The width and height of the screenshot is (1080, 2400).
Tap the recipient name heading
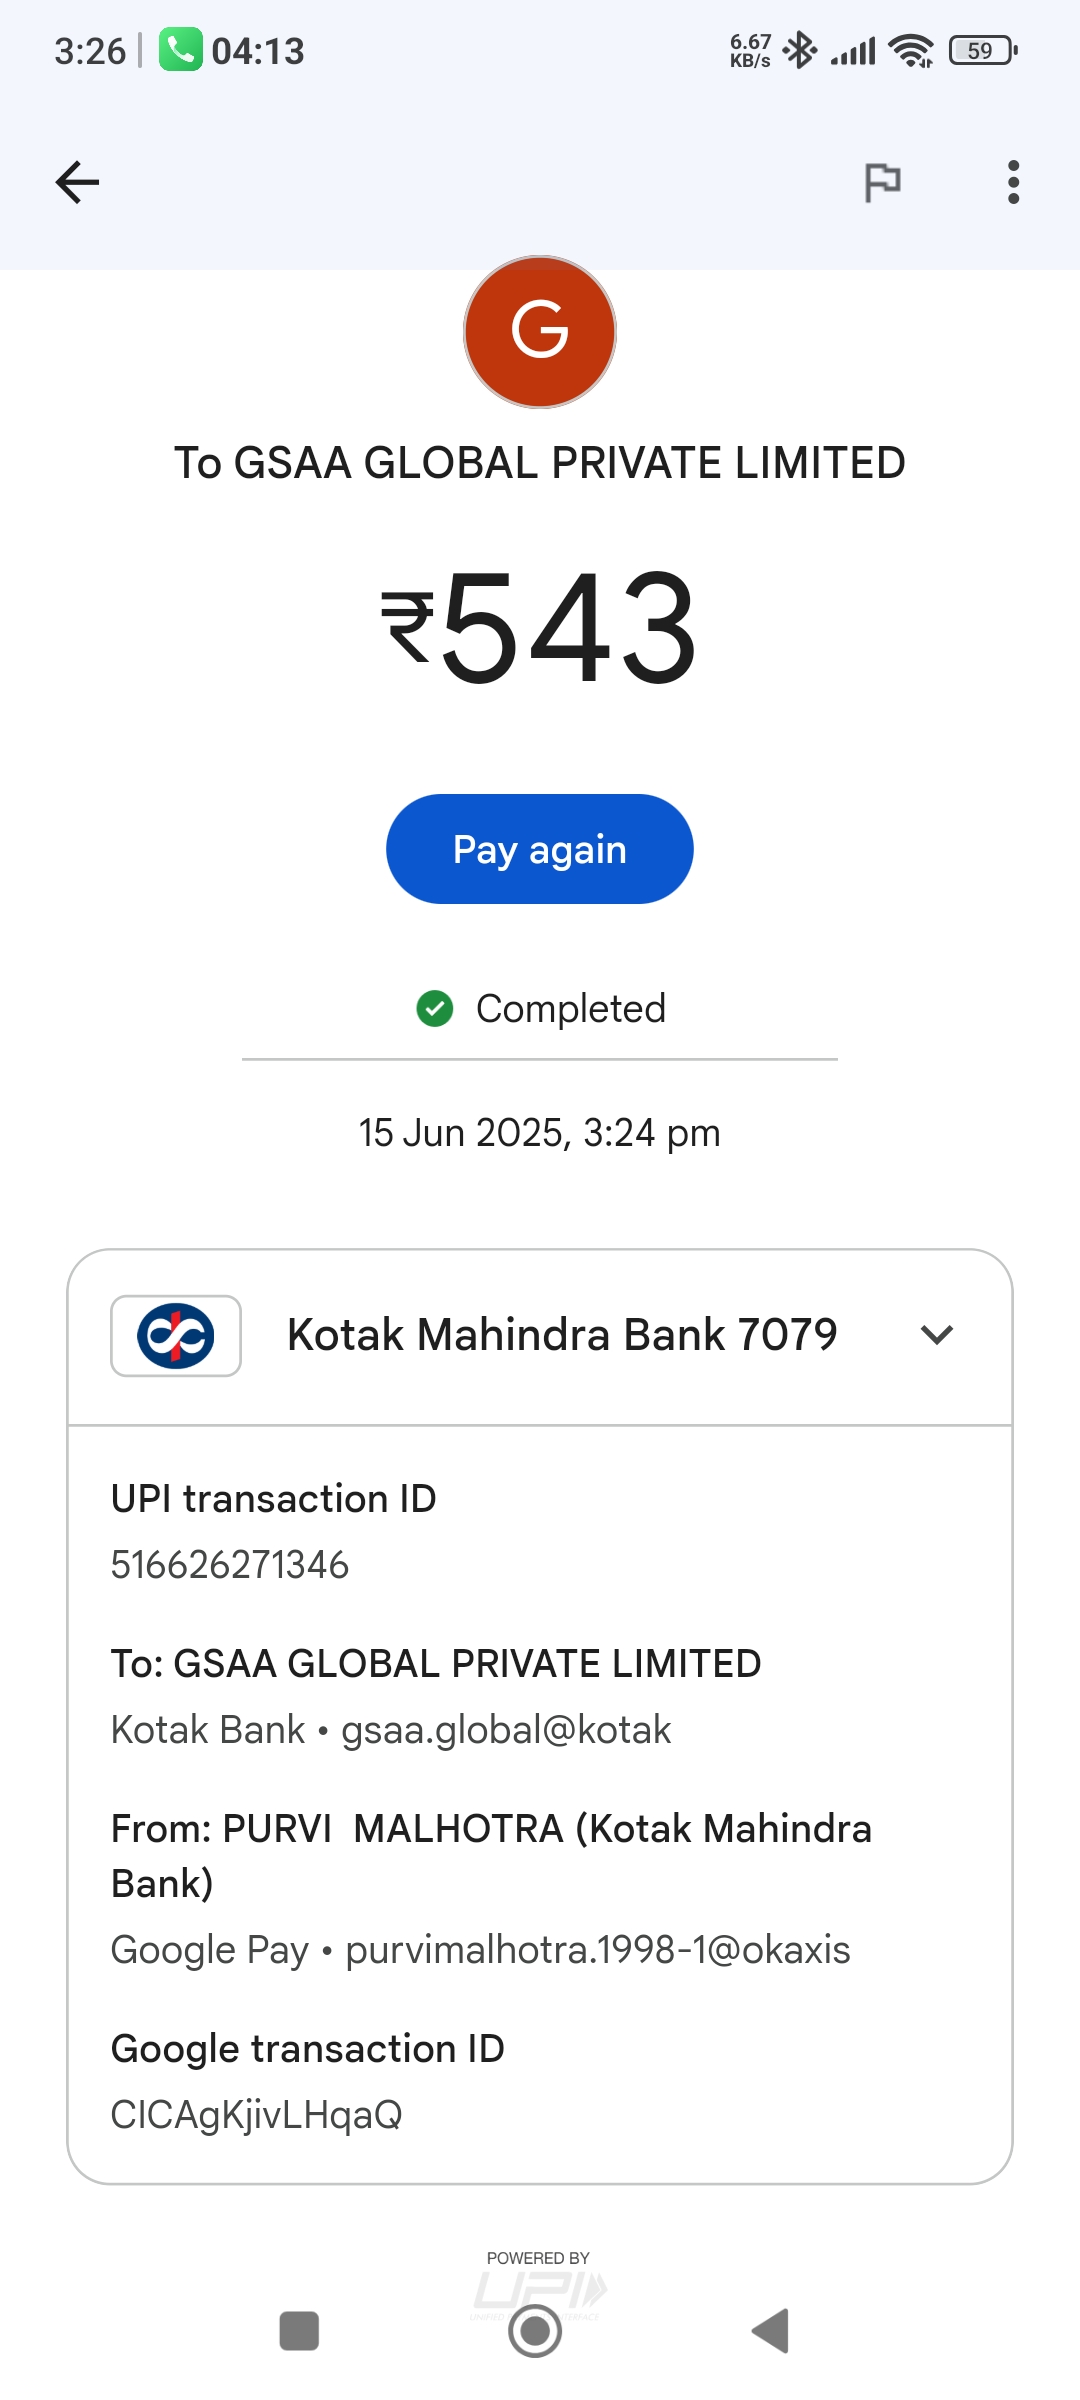(540, 463)
